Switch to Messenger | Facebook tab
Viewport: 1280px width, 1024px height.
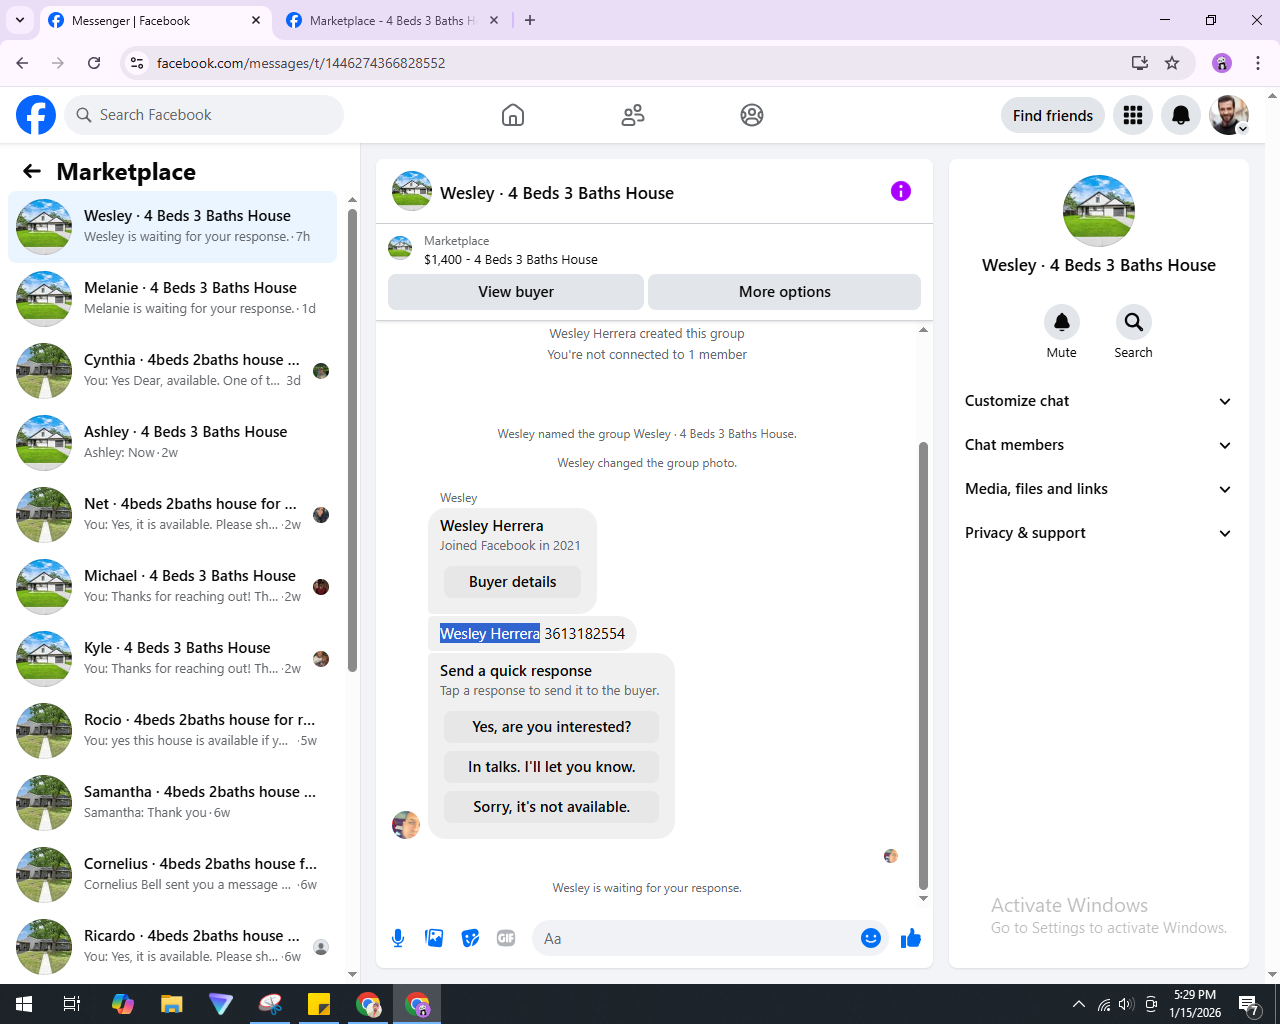coord(155,20)
